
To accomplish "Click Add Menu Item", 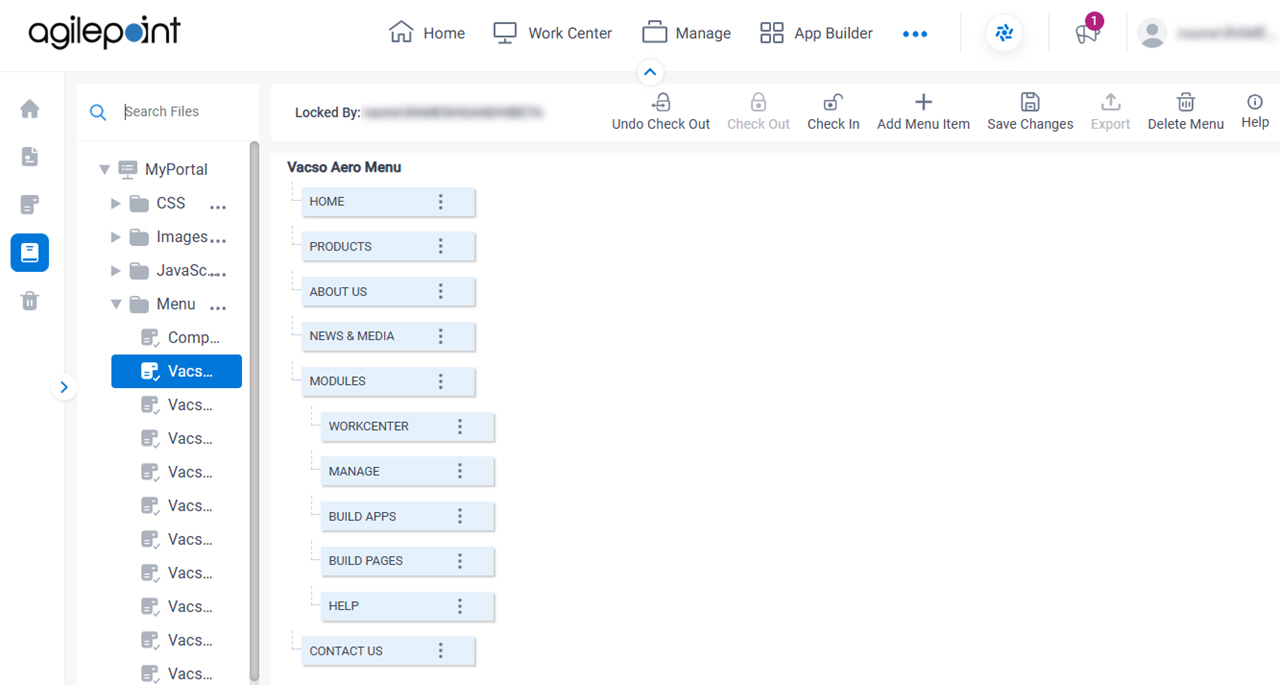I will (x=923, y=112).
